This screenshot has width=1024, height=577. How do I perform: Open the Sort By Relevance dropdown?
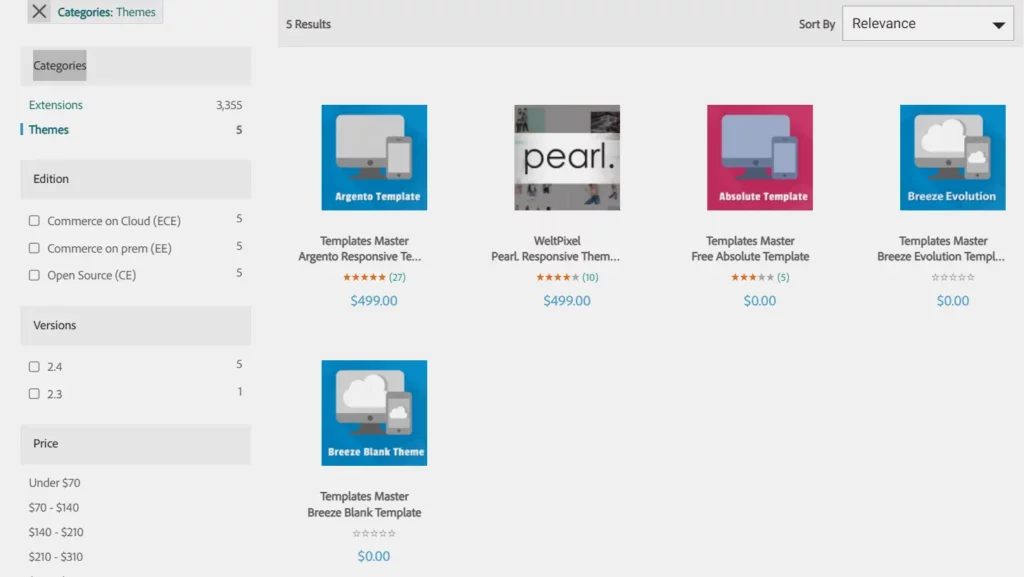(927, 23)
